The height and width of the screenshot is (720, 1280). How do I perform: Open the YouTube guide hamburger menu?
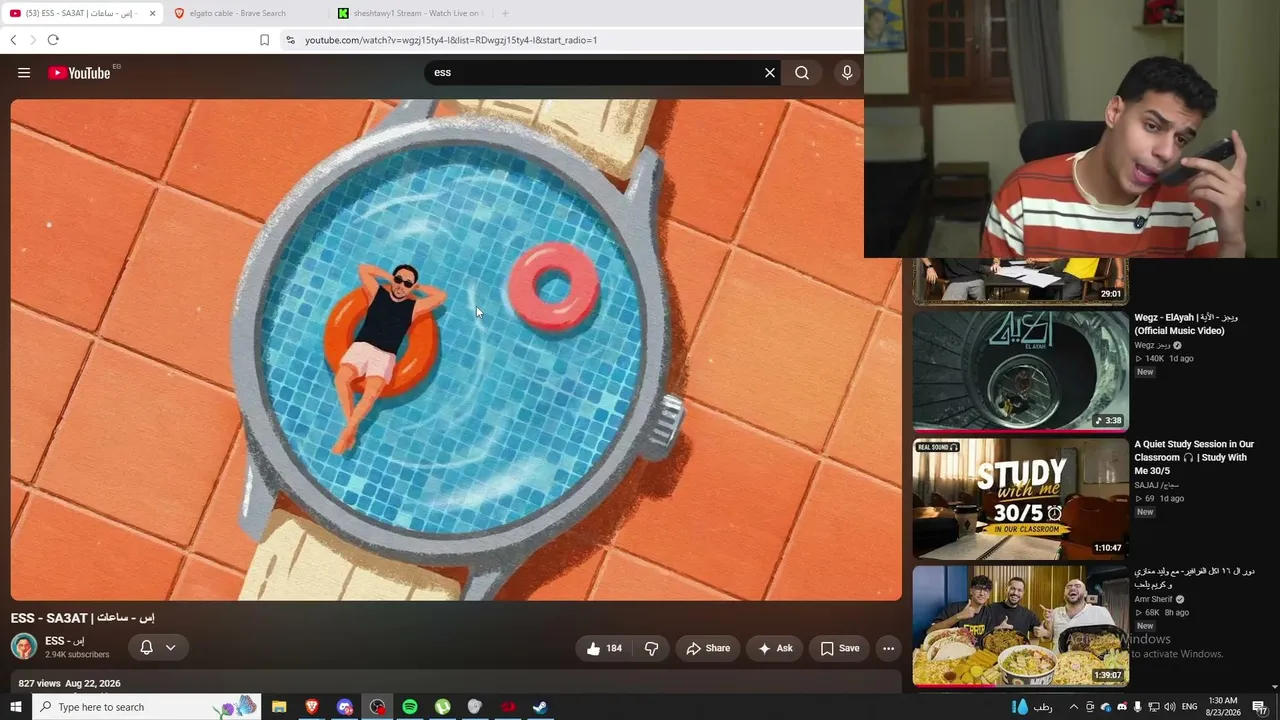24,73
